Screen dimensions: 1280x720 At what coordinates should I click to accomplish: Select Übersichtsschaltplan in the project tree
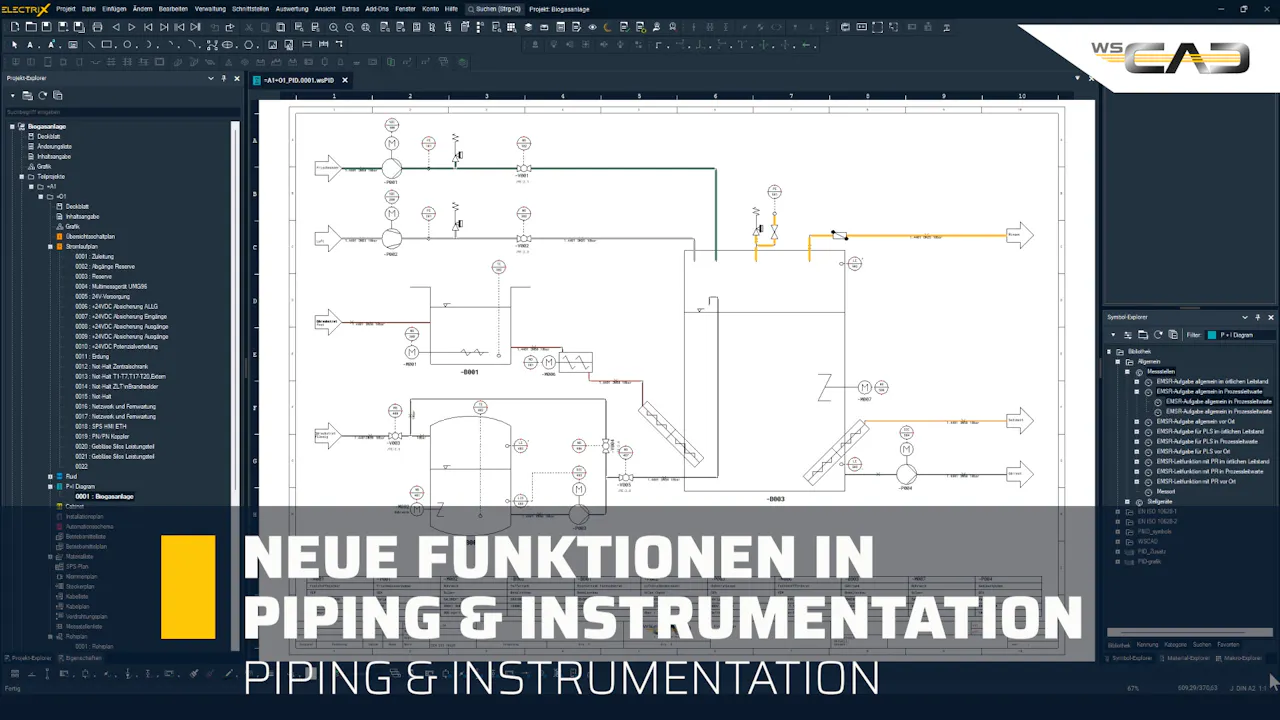(x=90, y=236)
